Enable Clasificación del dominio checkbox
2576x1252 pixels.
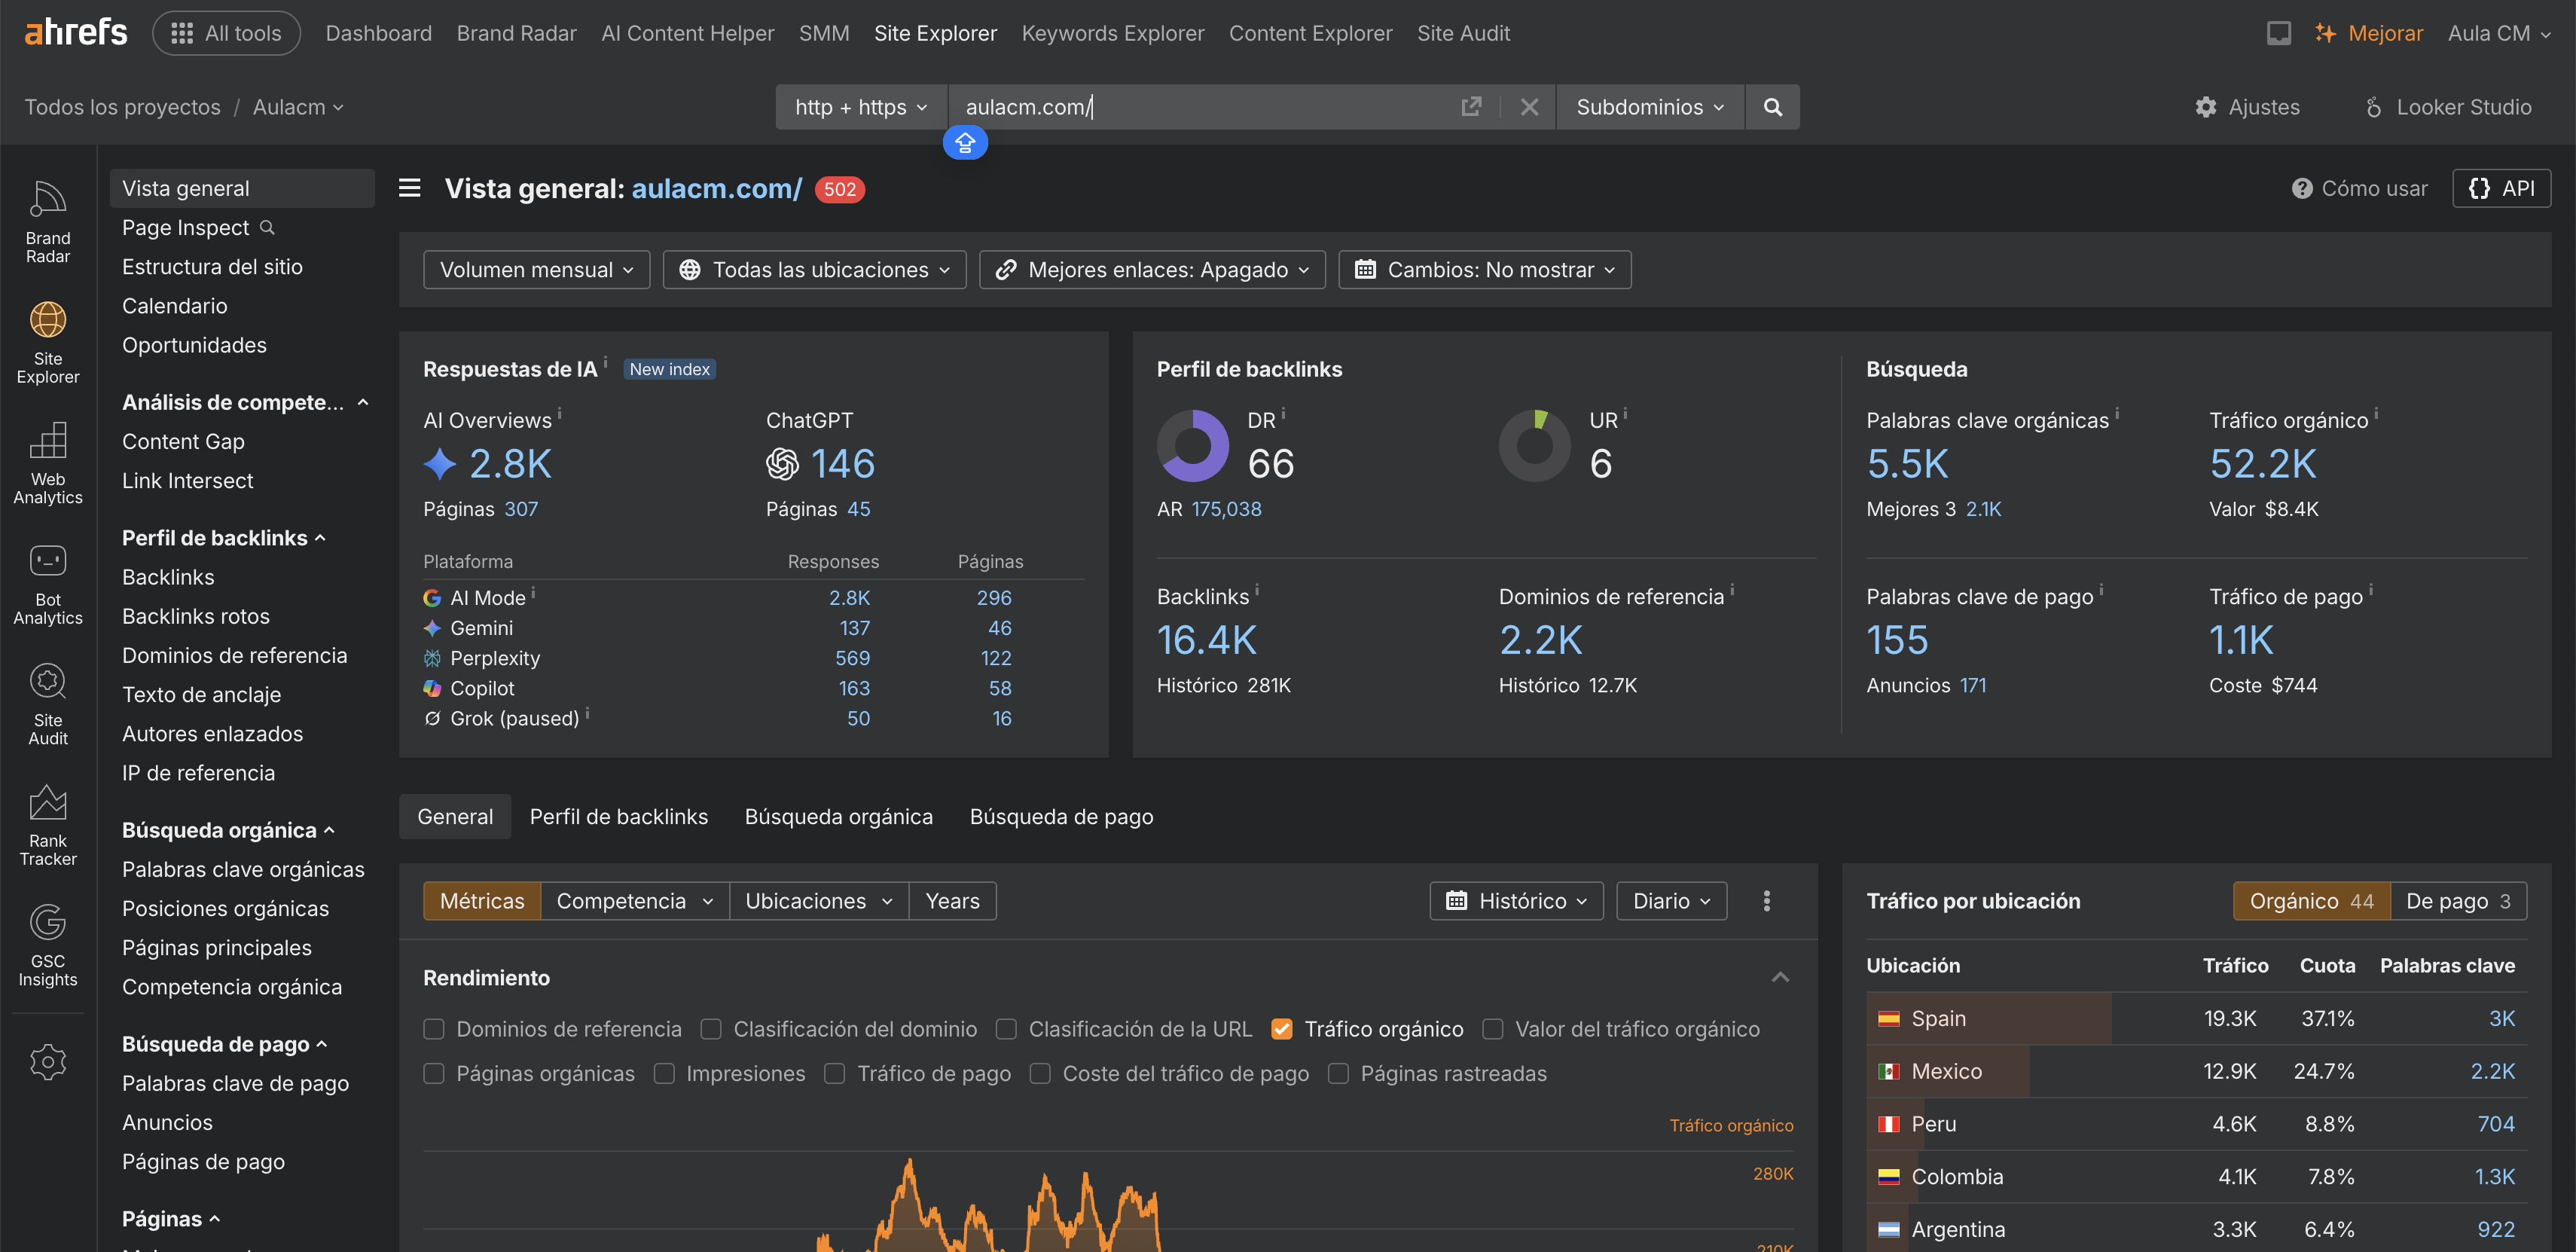711,1030
